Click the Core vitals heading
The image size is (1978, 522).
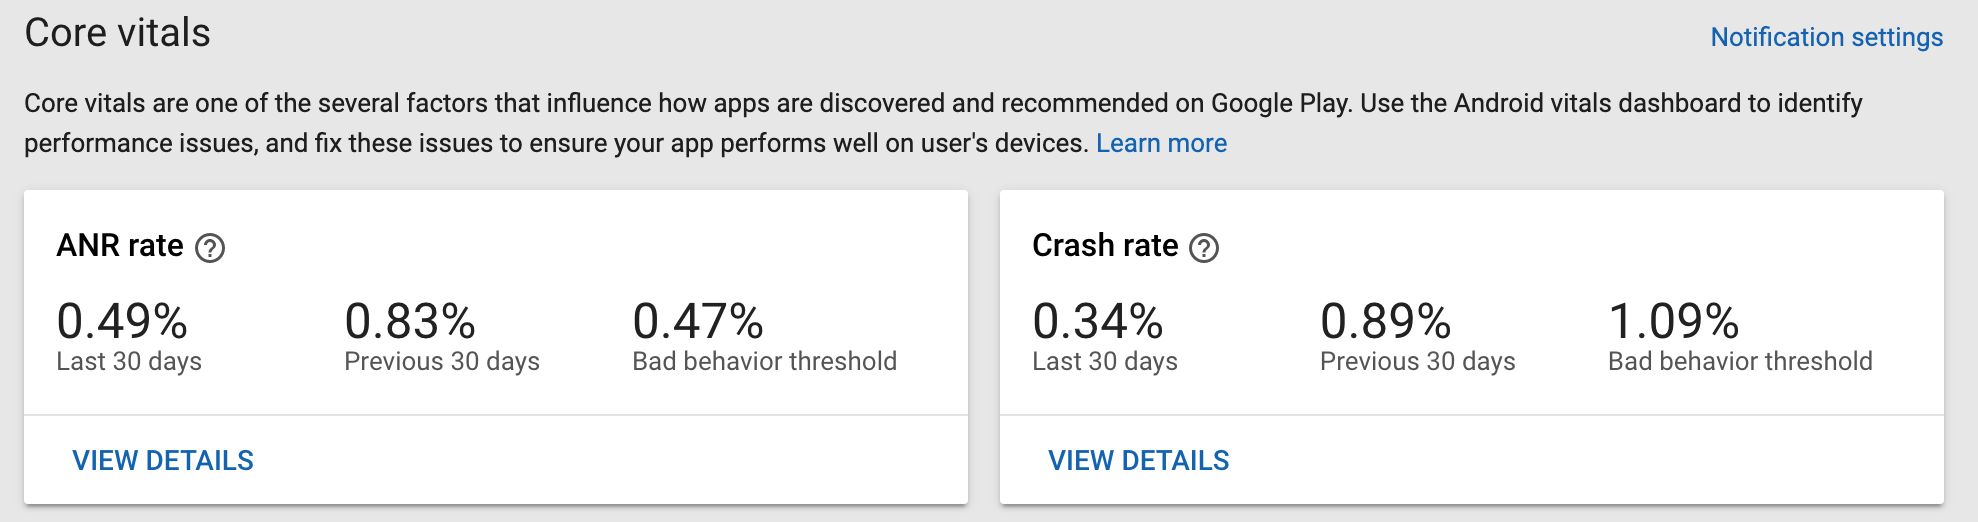coord(117,33)
